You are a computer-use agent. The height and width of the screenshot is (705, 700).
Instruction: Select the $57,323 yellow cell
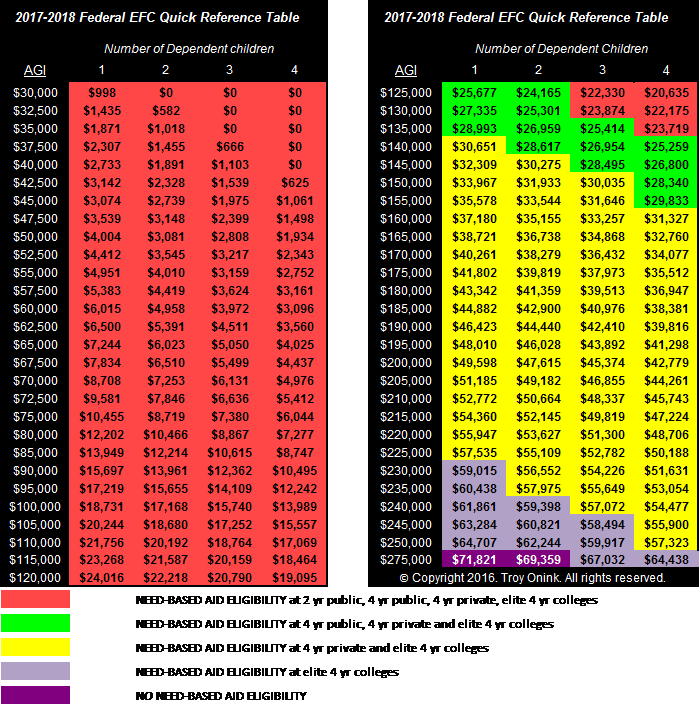click(666, 543)
